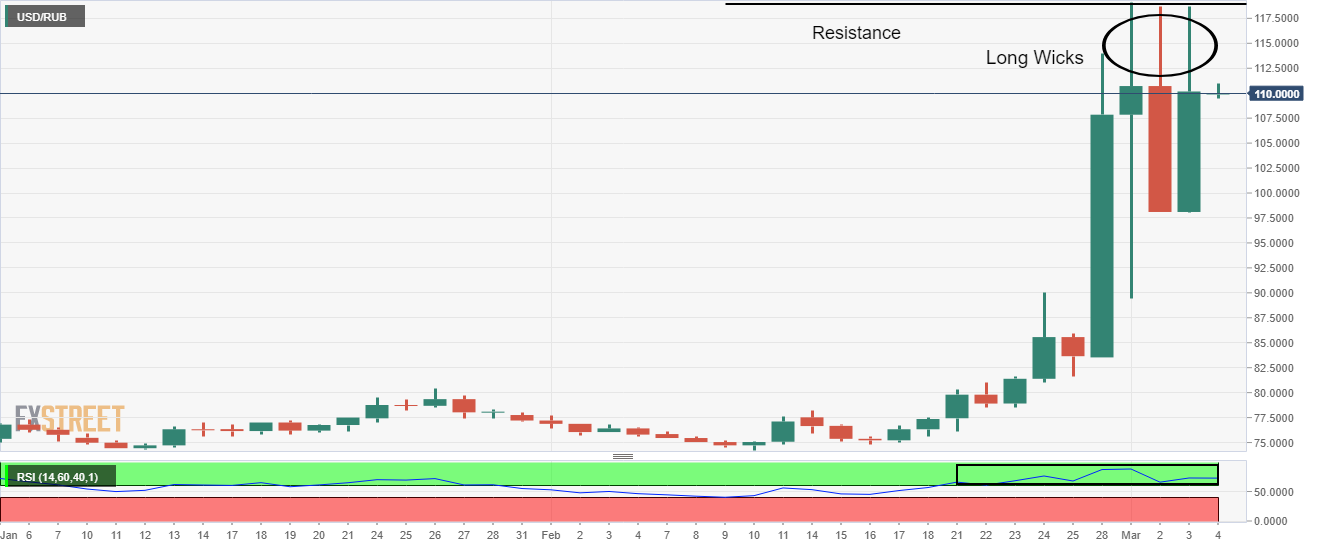Select the RSI (14,60,40,1) indicator label
1317x548 pixels.
tap(62, 477)
